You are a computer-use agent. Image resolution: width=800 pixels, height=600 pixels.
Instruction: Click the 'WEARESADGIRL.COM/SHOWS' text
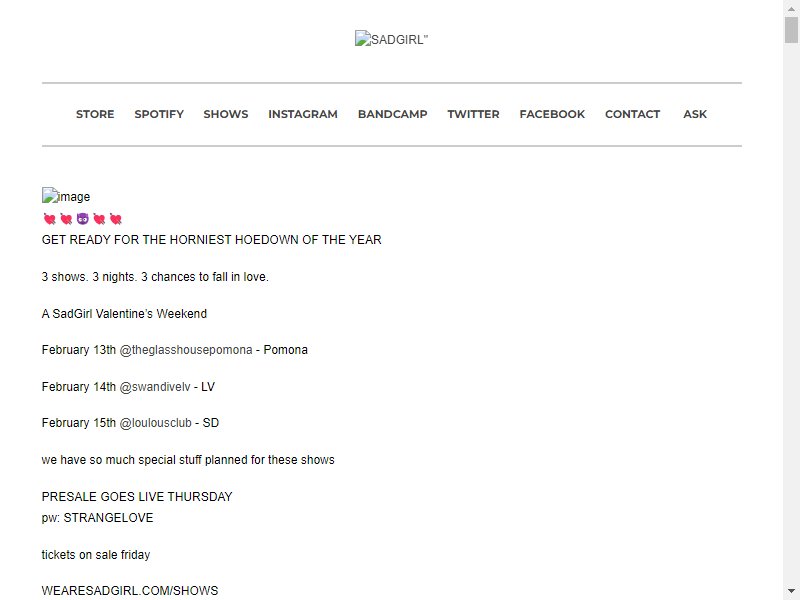click(x=130, y=591)
